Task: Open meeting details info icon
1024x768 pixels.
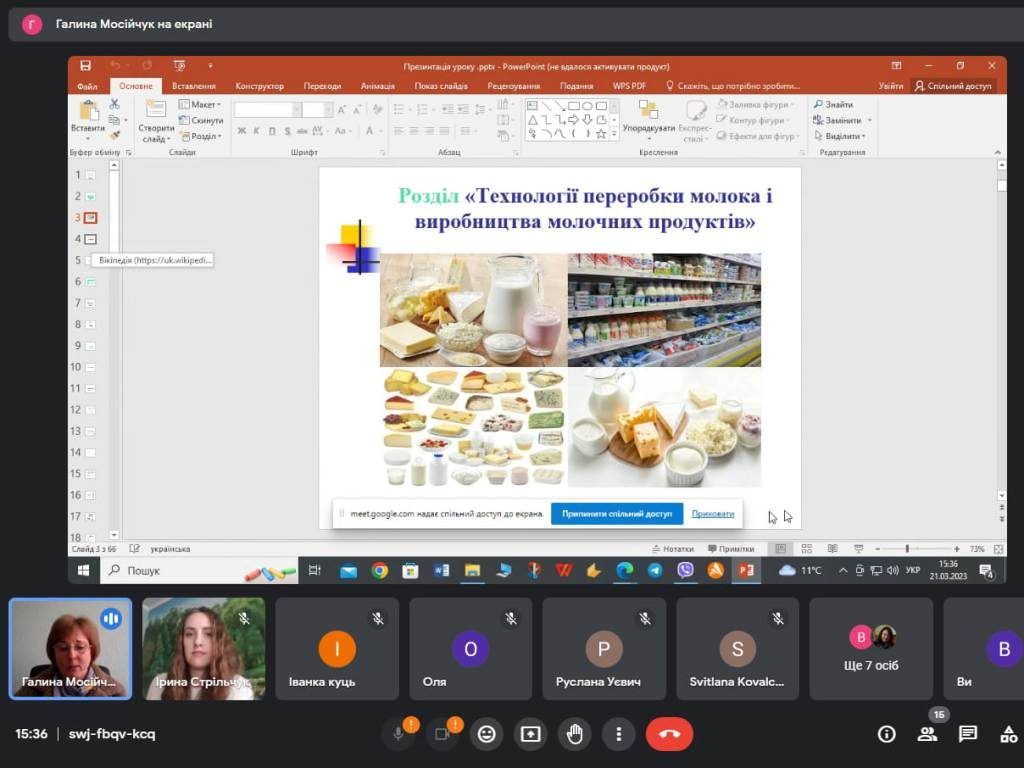Action: [886, 734]
